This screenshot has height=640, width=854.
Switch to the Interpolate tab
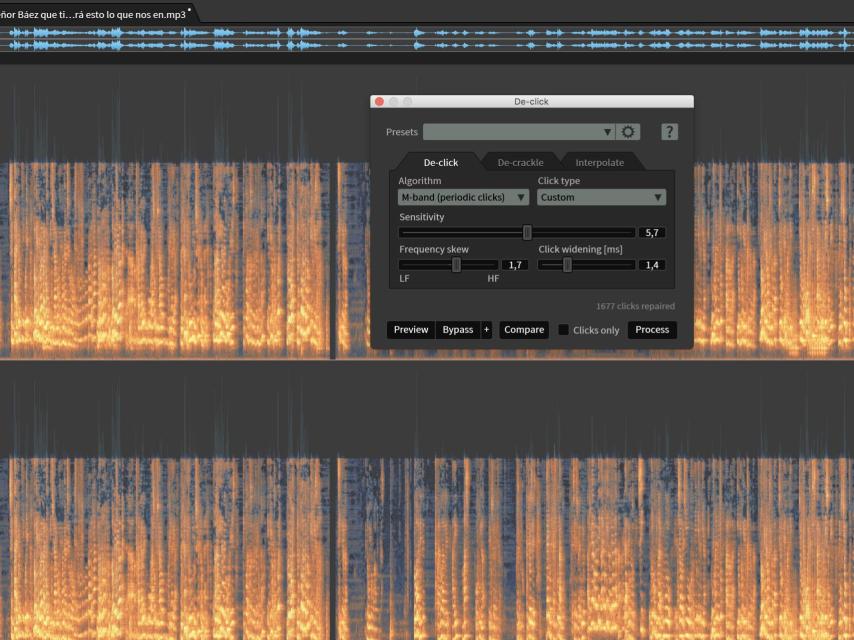pos(599,162)
